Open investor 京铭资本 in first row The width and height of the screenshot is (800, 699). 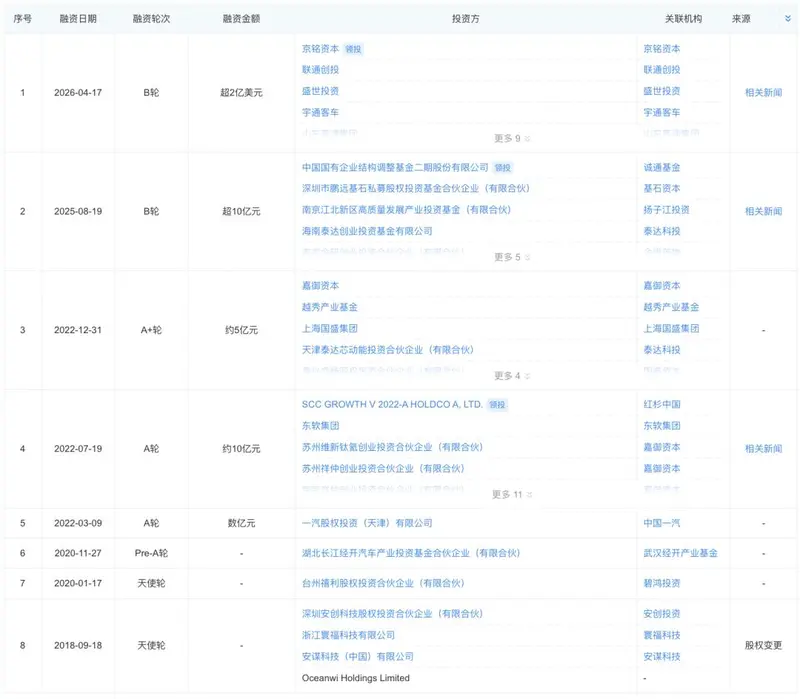coord(320,48)
